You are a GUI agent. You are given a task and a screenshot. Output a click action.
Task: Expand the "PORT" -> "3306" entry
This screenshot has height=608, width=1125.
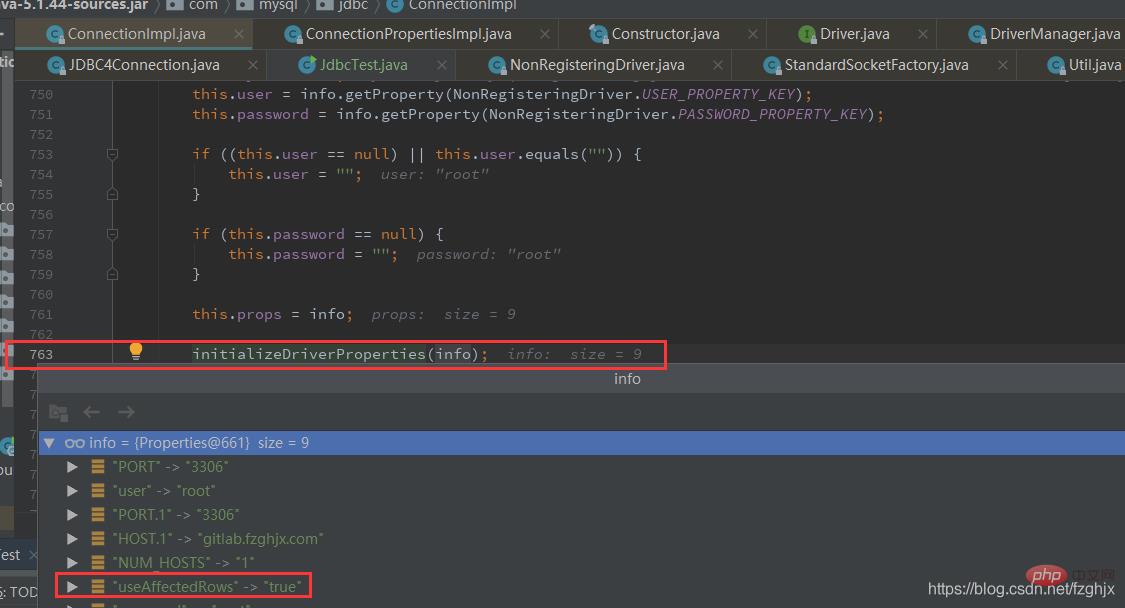pos(71,467)
